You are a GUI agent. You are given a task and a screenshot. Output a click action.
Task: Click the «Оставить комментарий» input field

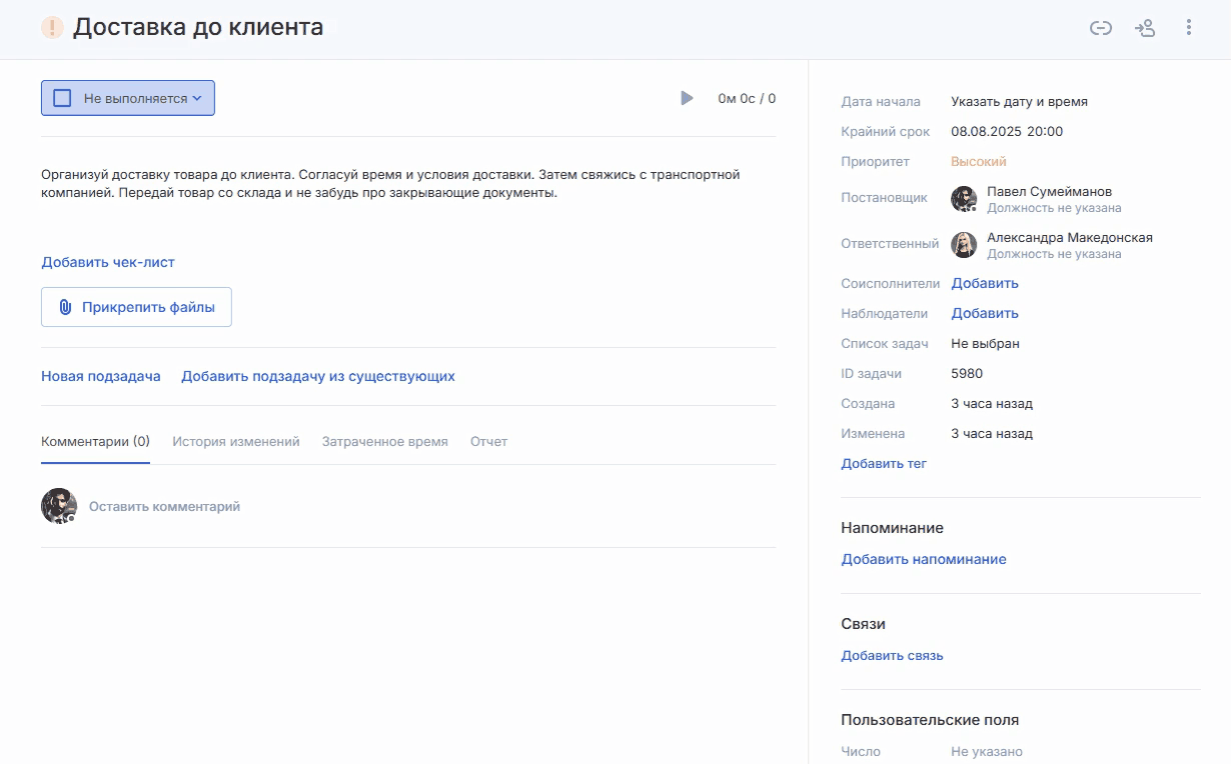pyautogui.click(x=165, y=506)
